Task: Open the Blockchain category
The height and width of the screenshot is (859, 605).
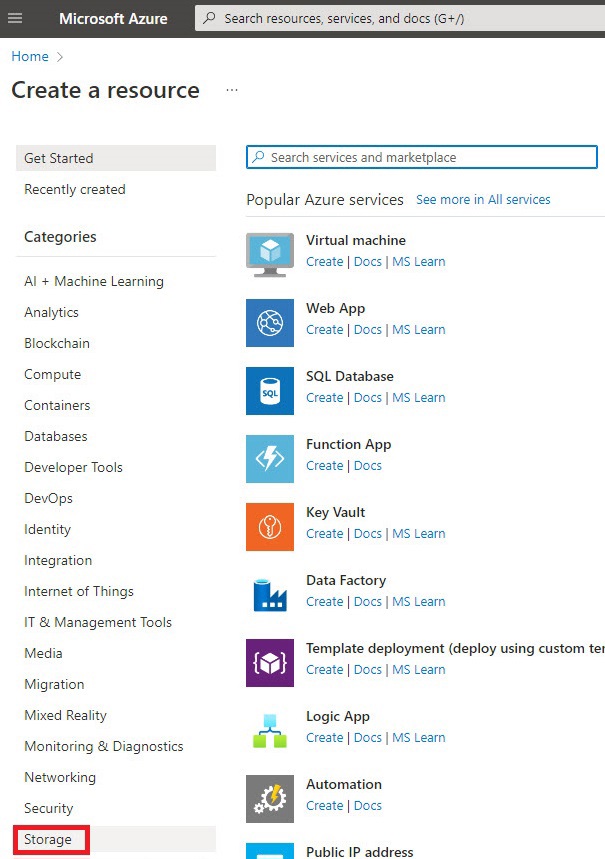Action: point(57,343)
